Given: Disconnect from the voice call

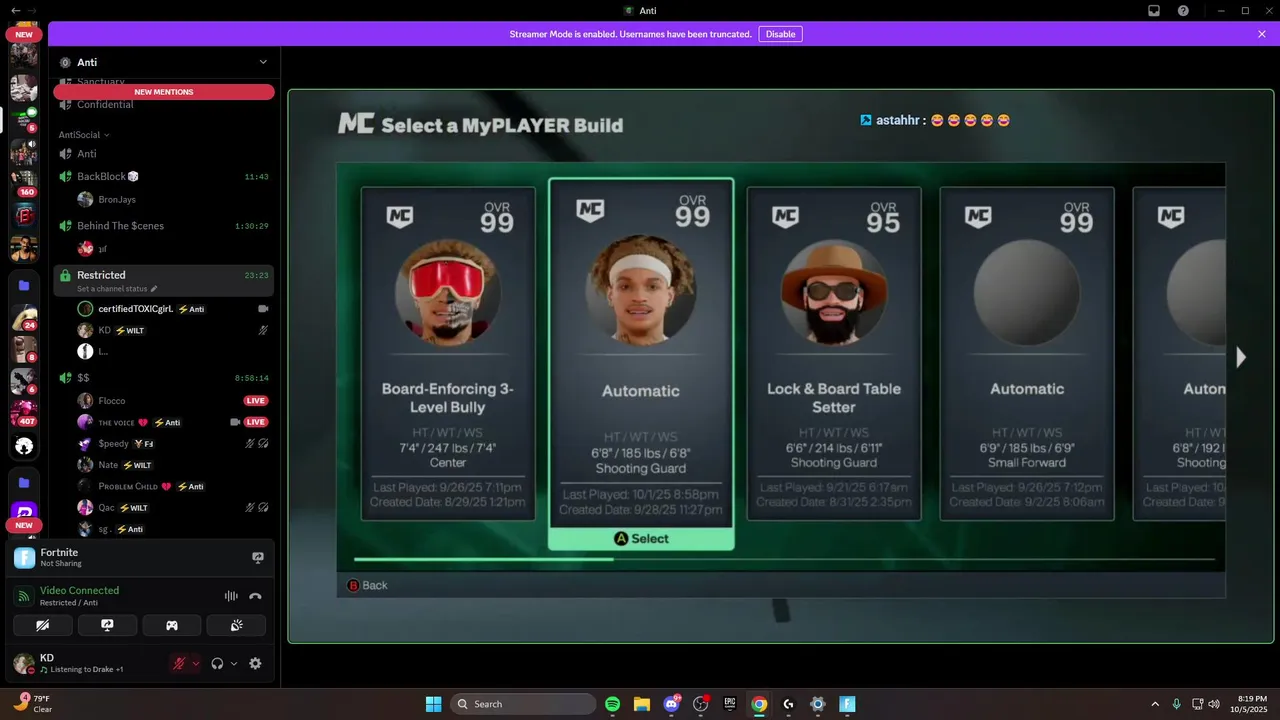Looking at the screenshot, I should tap(255, 596).
